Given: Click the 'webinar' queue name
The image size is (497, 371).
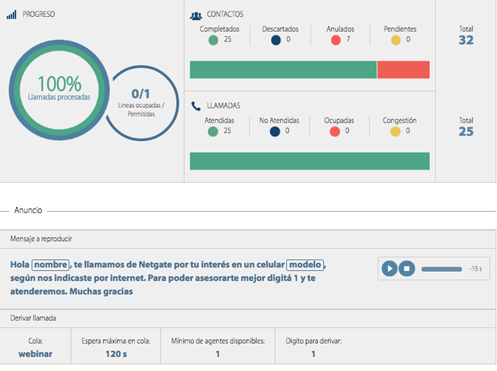Looking at the screenshot, I should pyautogui.click(x=35, y=354).
